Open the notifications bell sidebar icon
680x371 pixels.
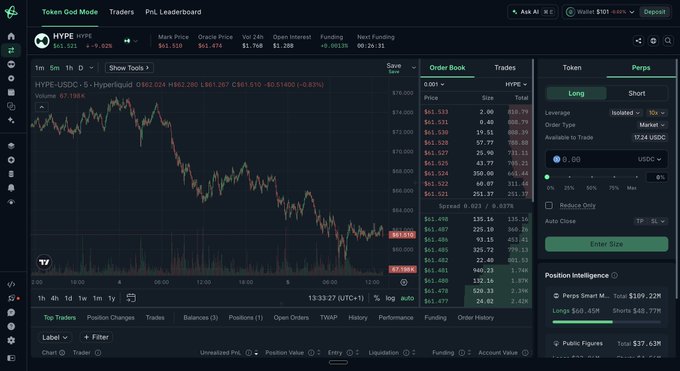11,188
